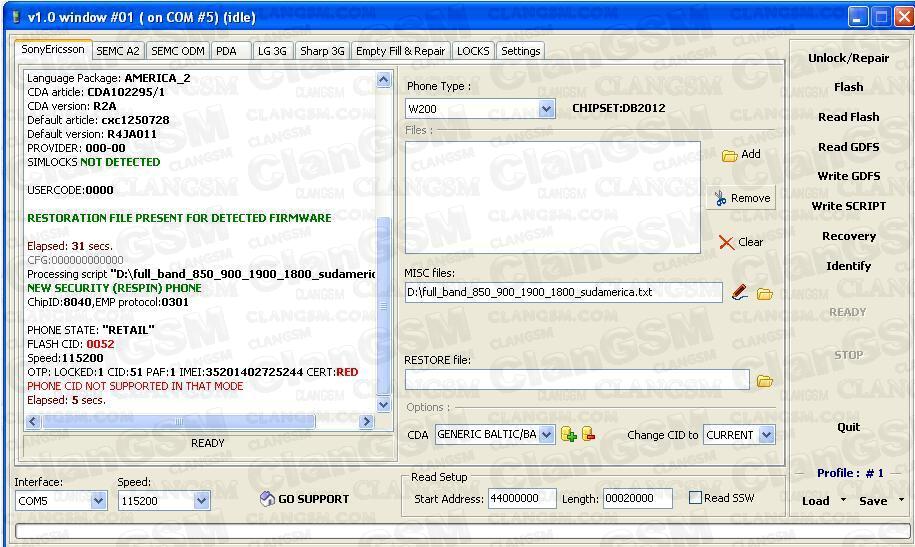Click inside the empty Files list box
This screenshot has width=915, height=547.
pos(553,197)
